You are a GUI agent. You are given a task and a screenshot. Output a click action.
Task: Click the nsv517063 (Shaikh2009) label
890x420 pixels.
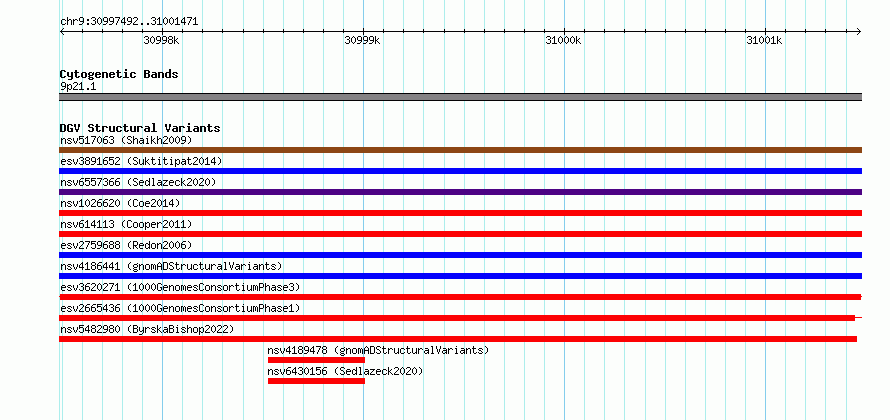(x=126, y=140)
